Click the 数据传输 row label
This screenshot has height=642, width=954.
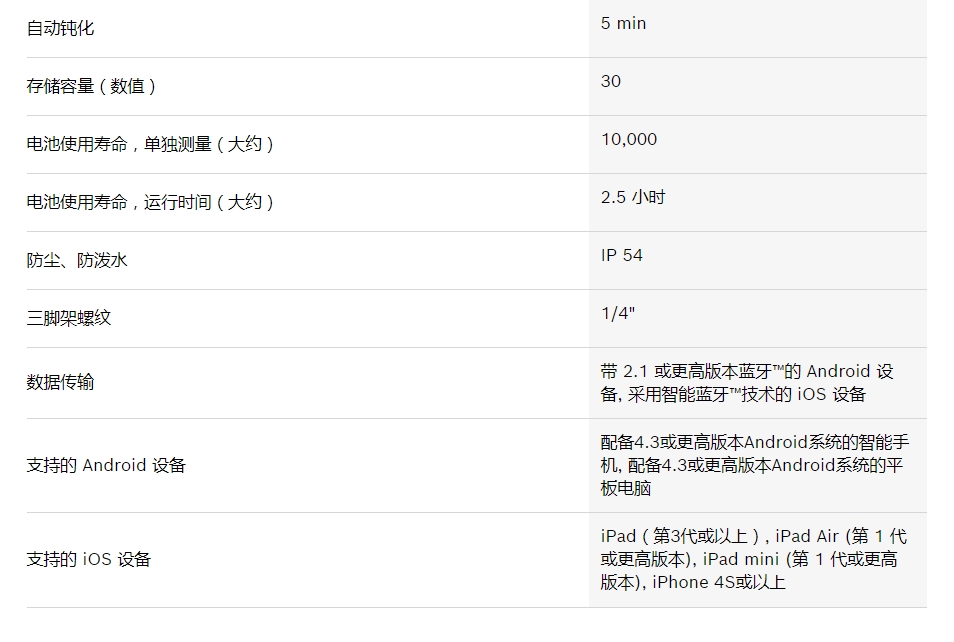[x=60, y=382]
